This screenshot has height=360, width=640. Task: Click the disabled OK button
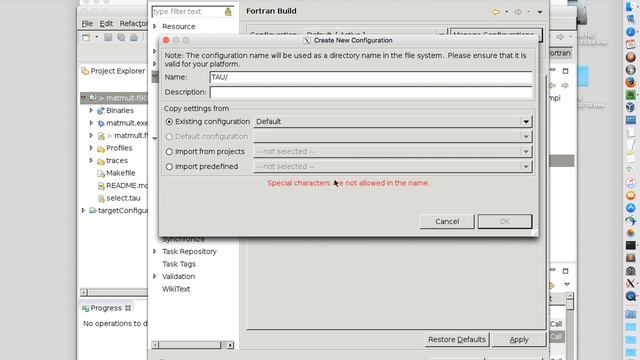pyautogui.click(x=505, y=222)
